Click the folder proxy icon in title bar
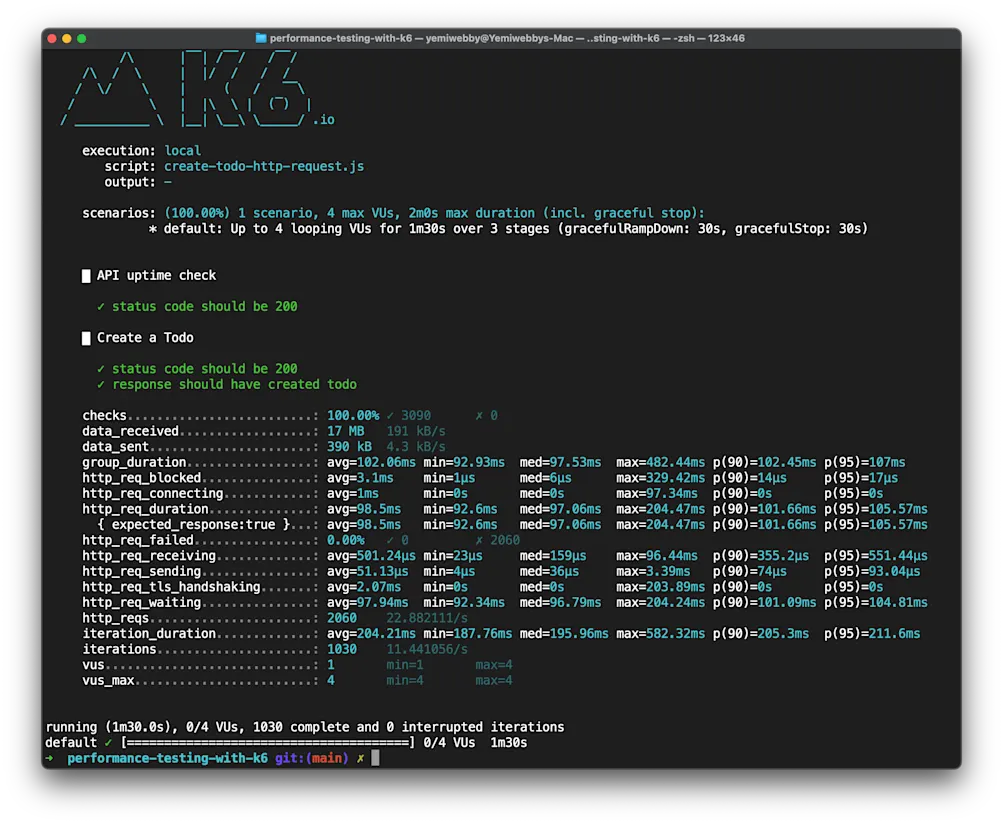Viewport: 1003px width, 824px height. click(x=261, y=37)
